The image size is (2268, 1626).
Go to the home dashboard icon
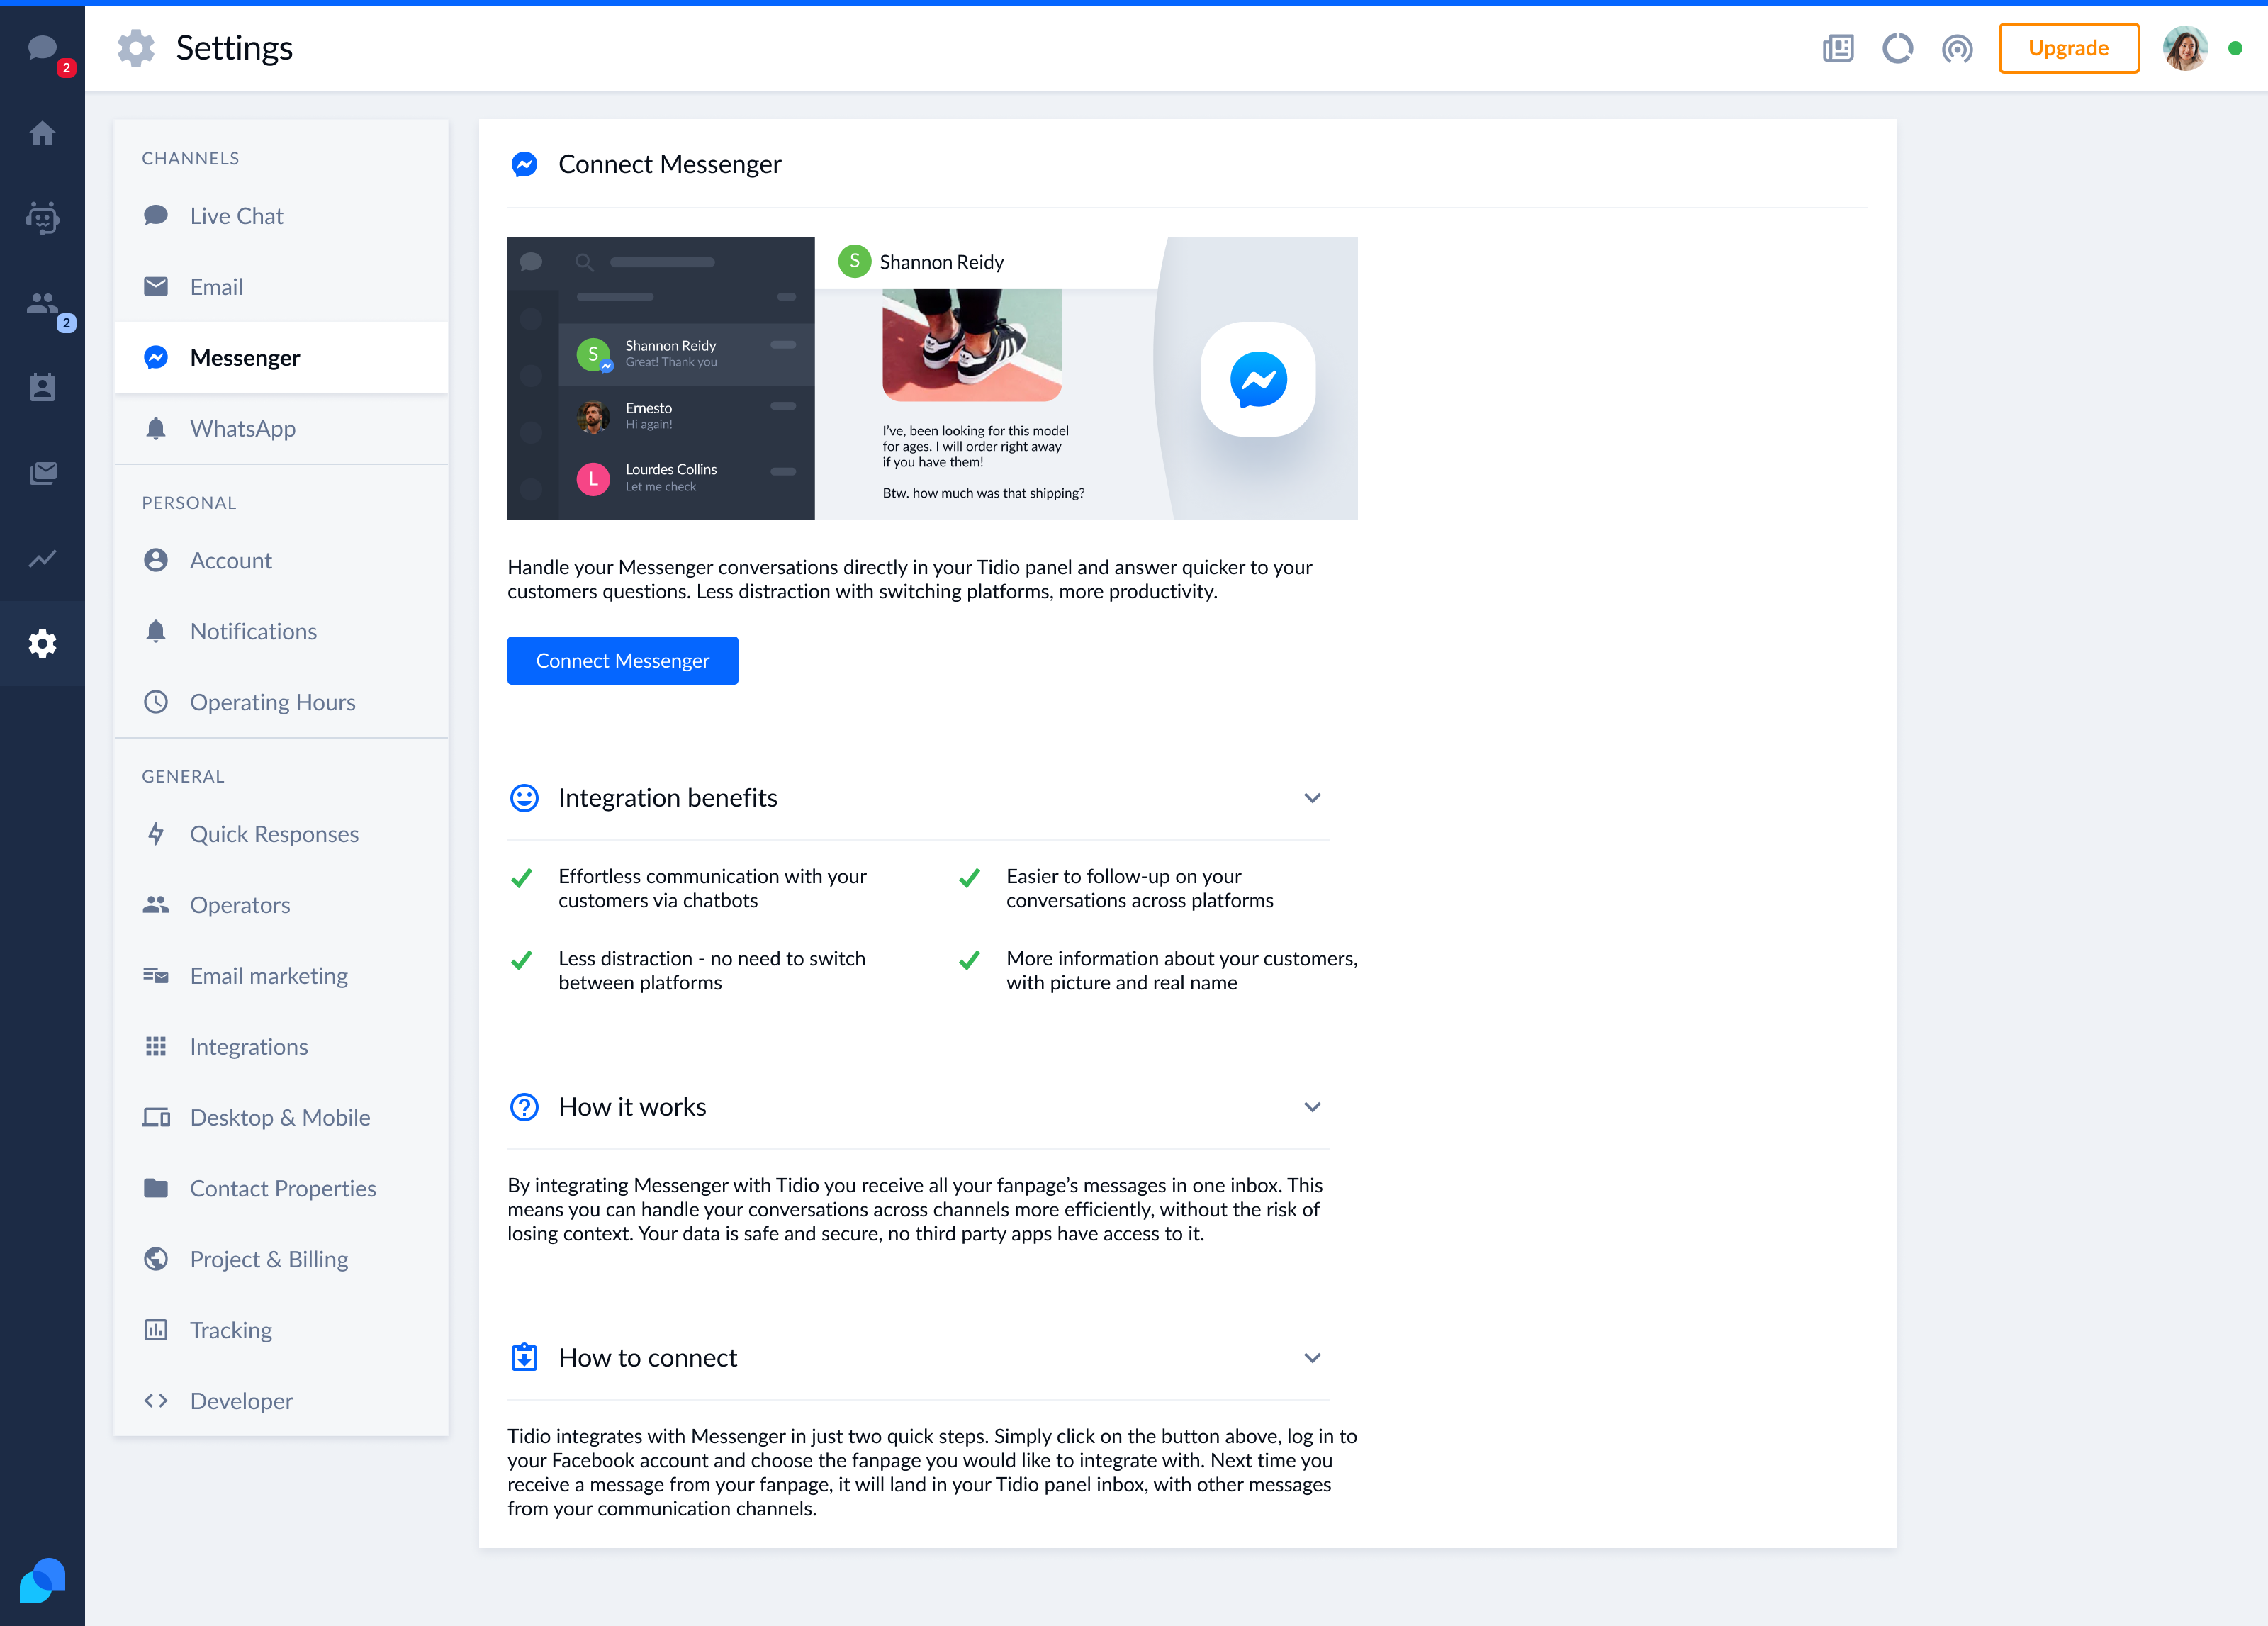[42, 133]
